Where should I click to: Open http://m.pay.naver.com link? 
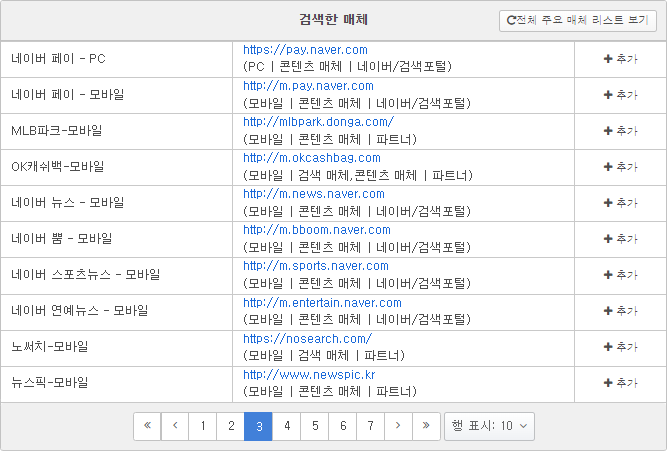pyautogui.click(x=308, y=86)
